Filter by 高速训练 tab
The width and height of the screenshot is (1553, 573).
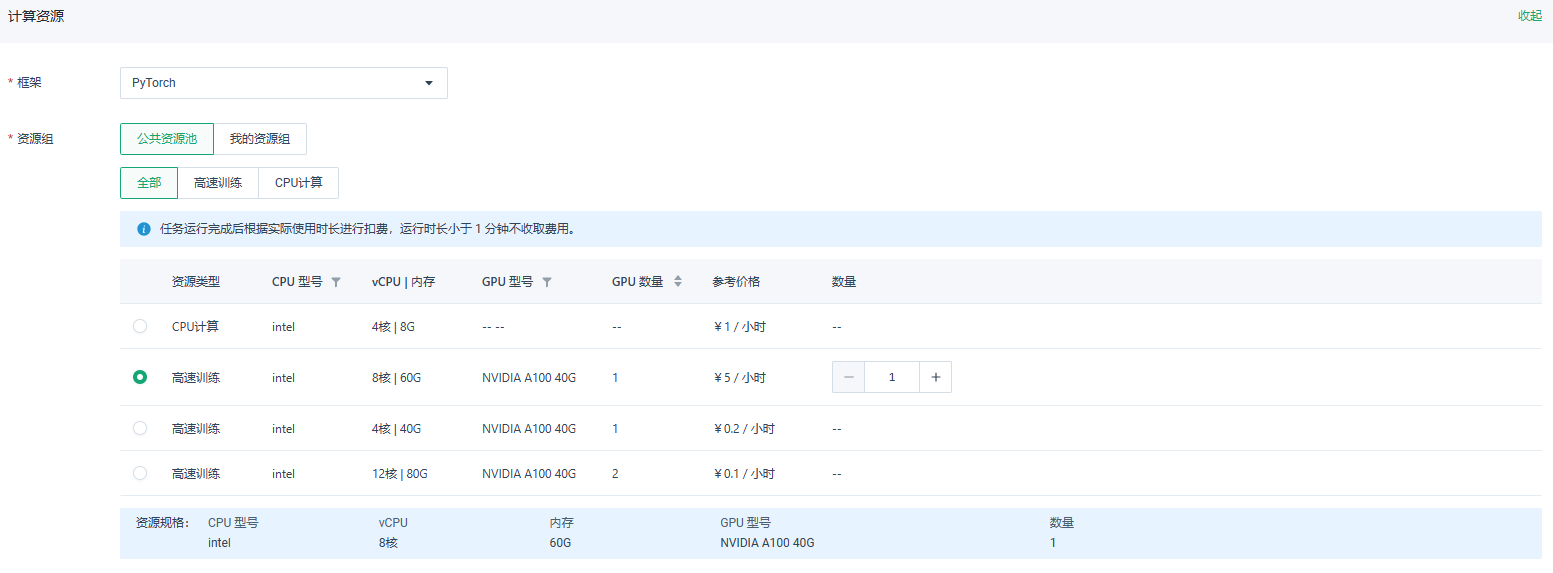[x=218, y=183]
